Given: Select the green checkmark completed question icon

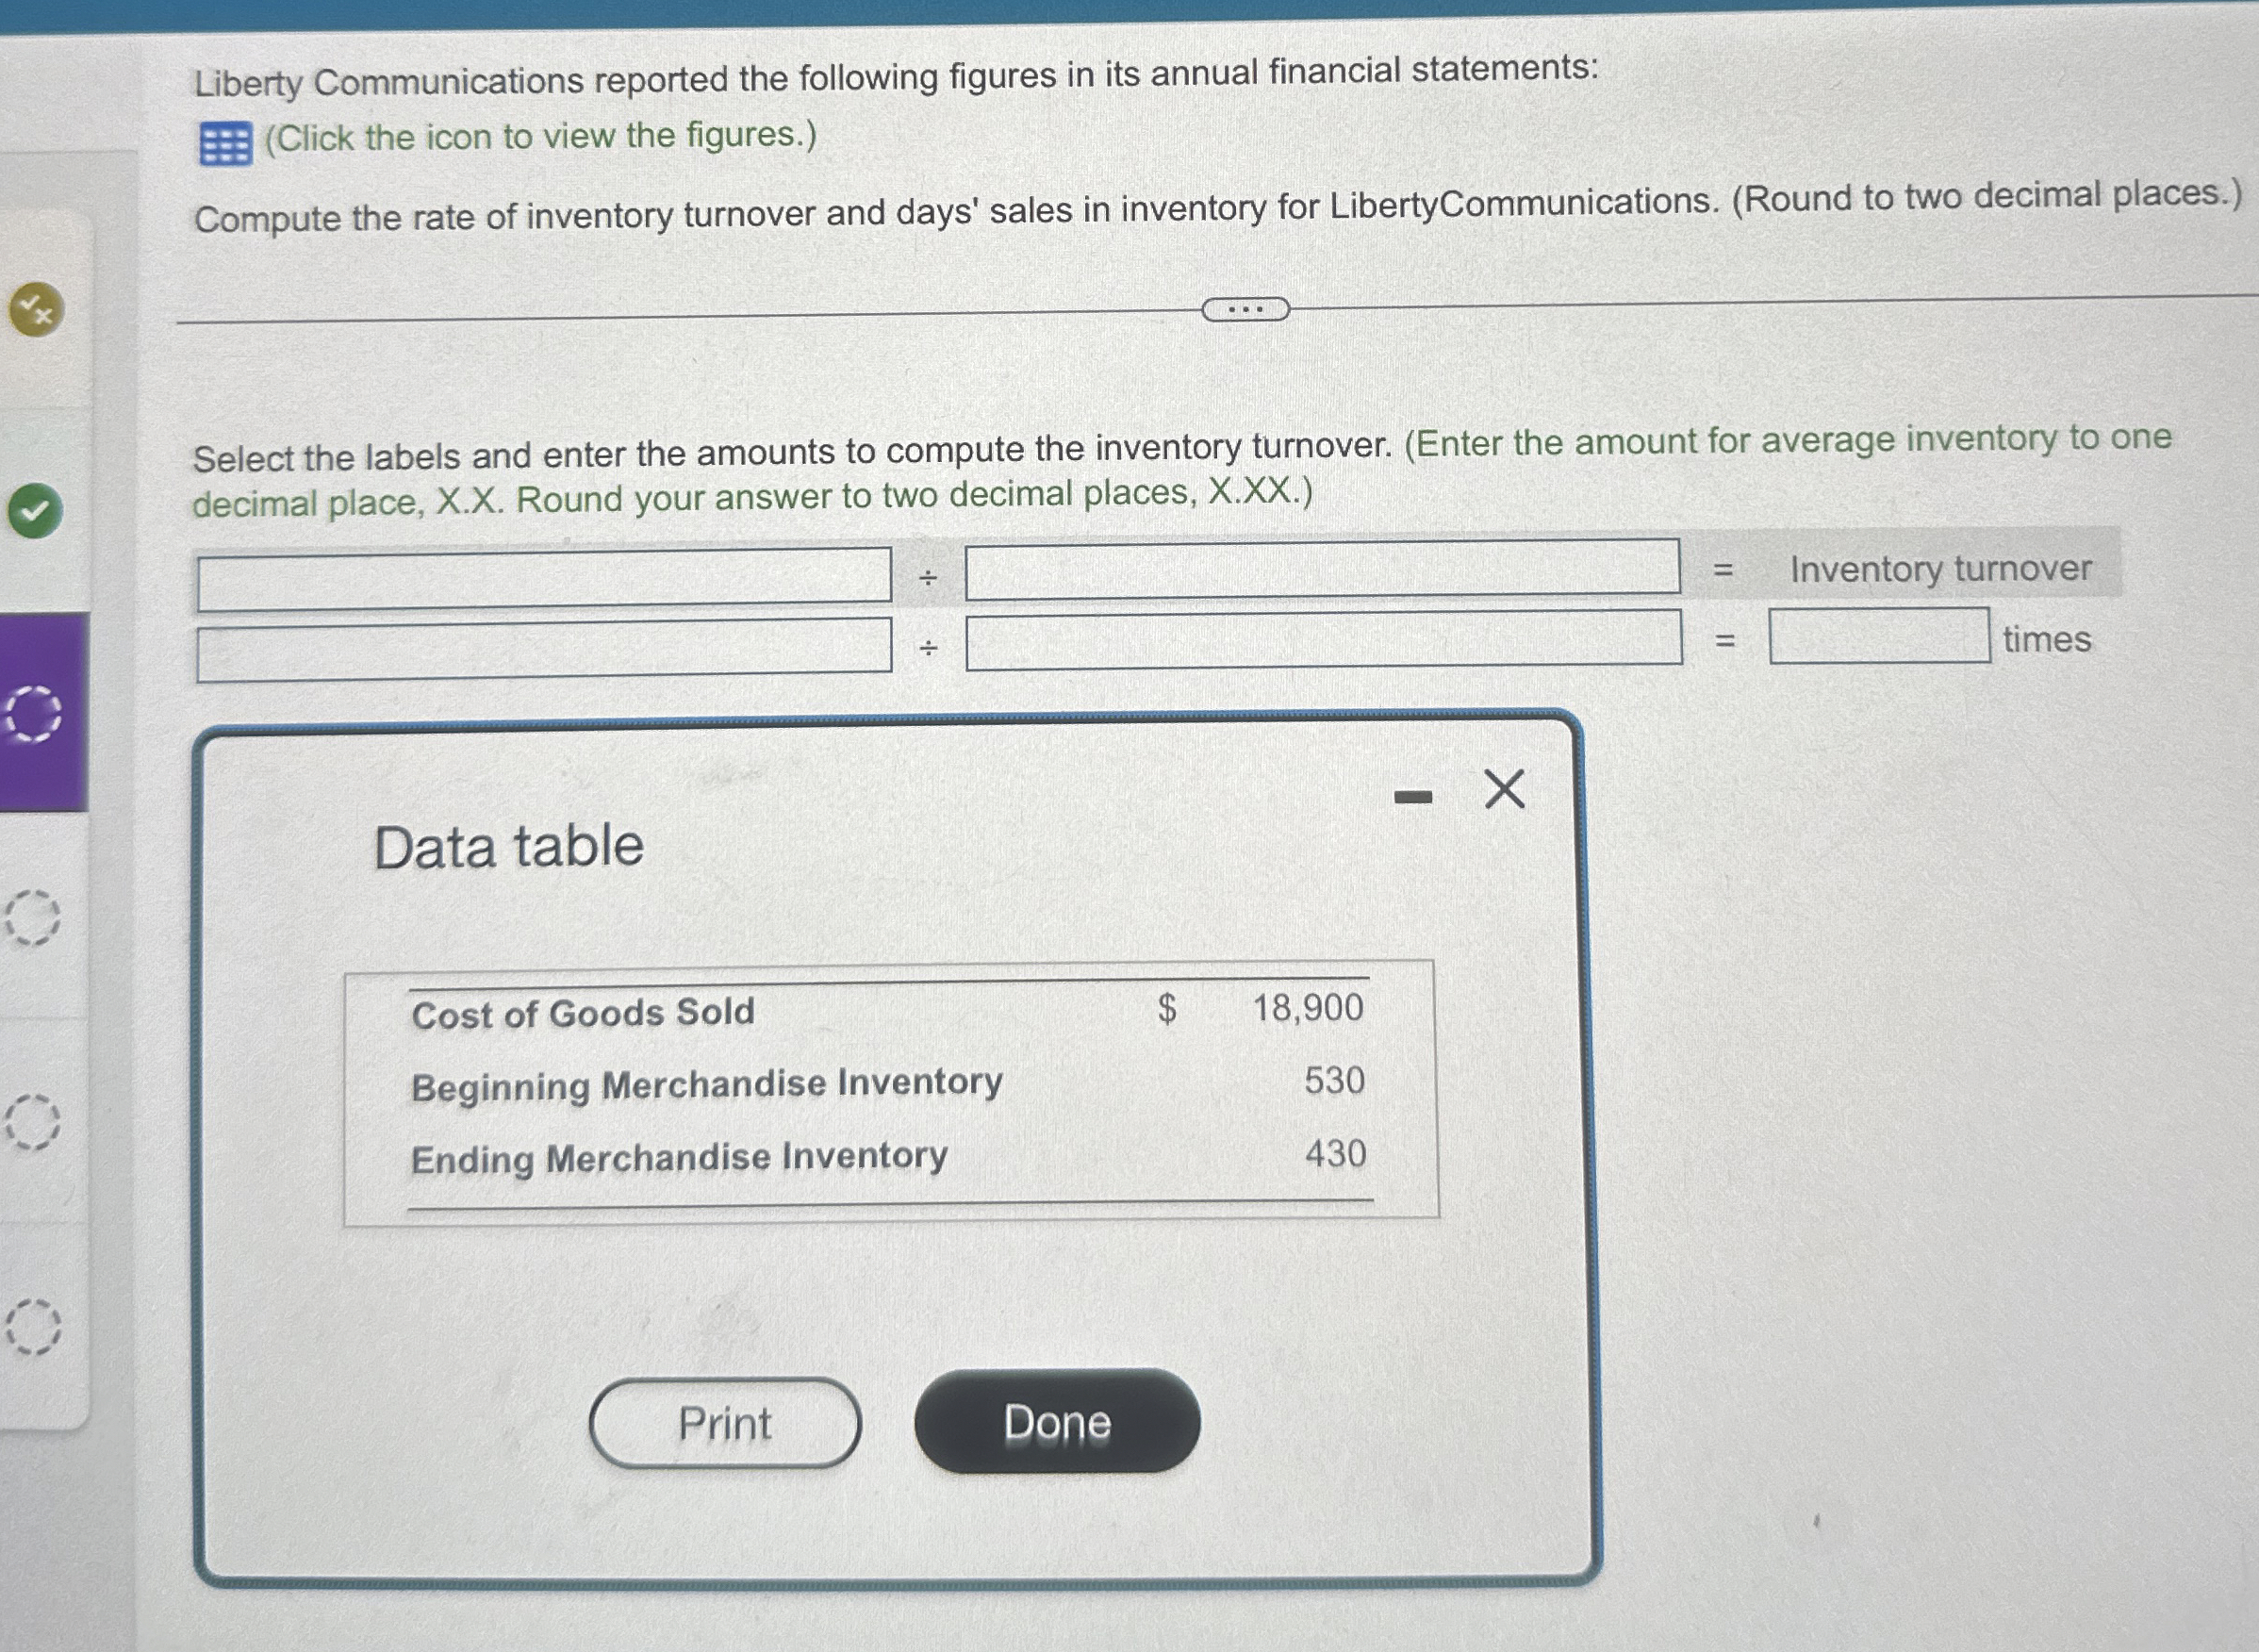Looking at the screenshot, I should (x=35, y=510).
